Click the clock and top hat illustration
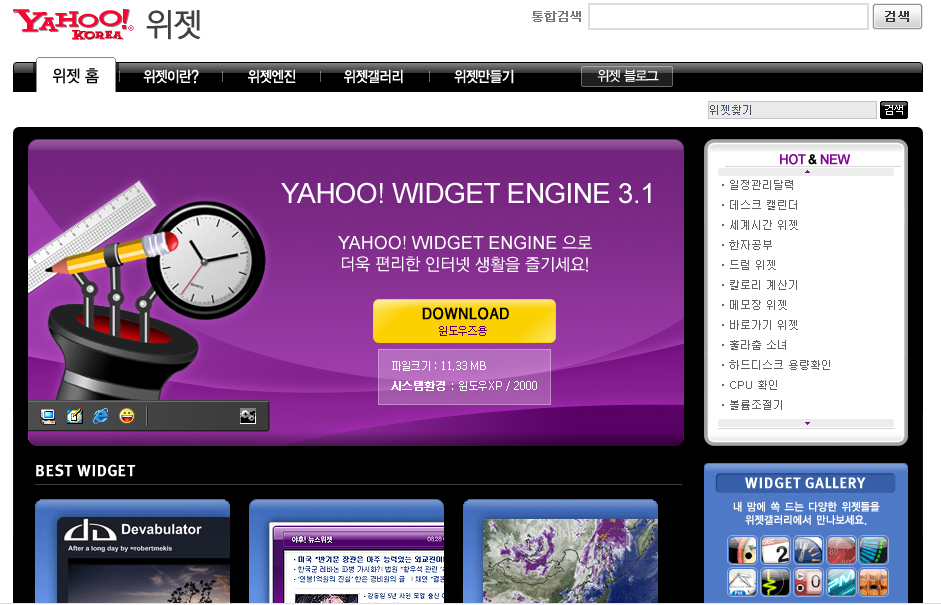Viewport: 941px width, 605px height. point(147,288)
